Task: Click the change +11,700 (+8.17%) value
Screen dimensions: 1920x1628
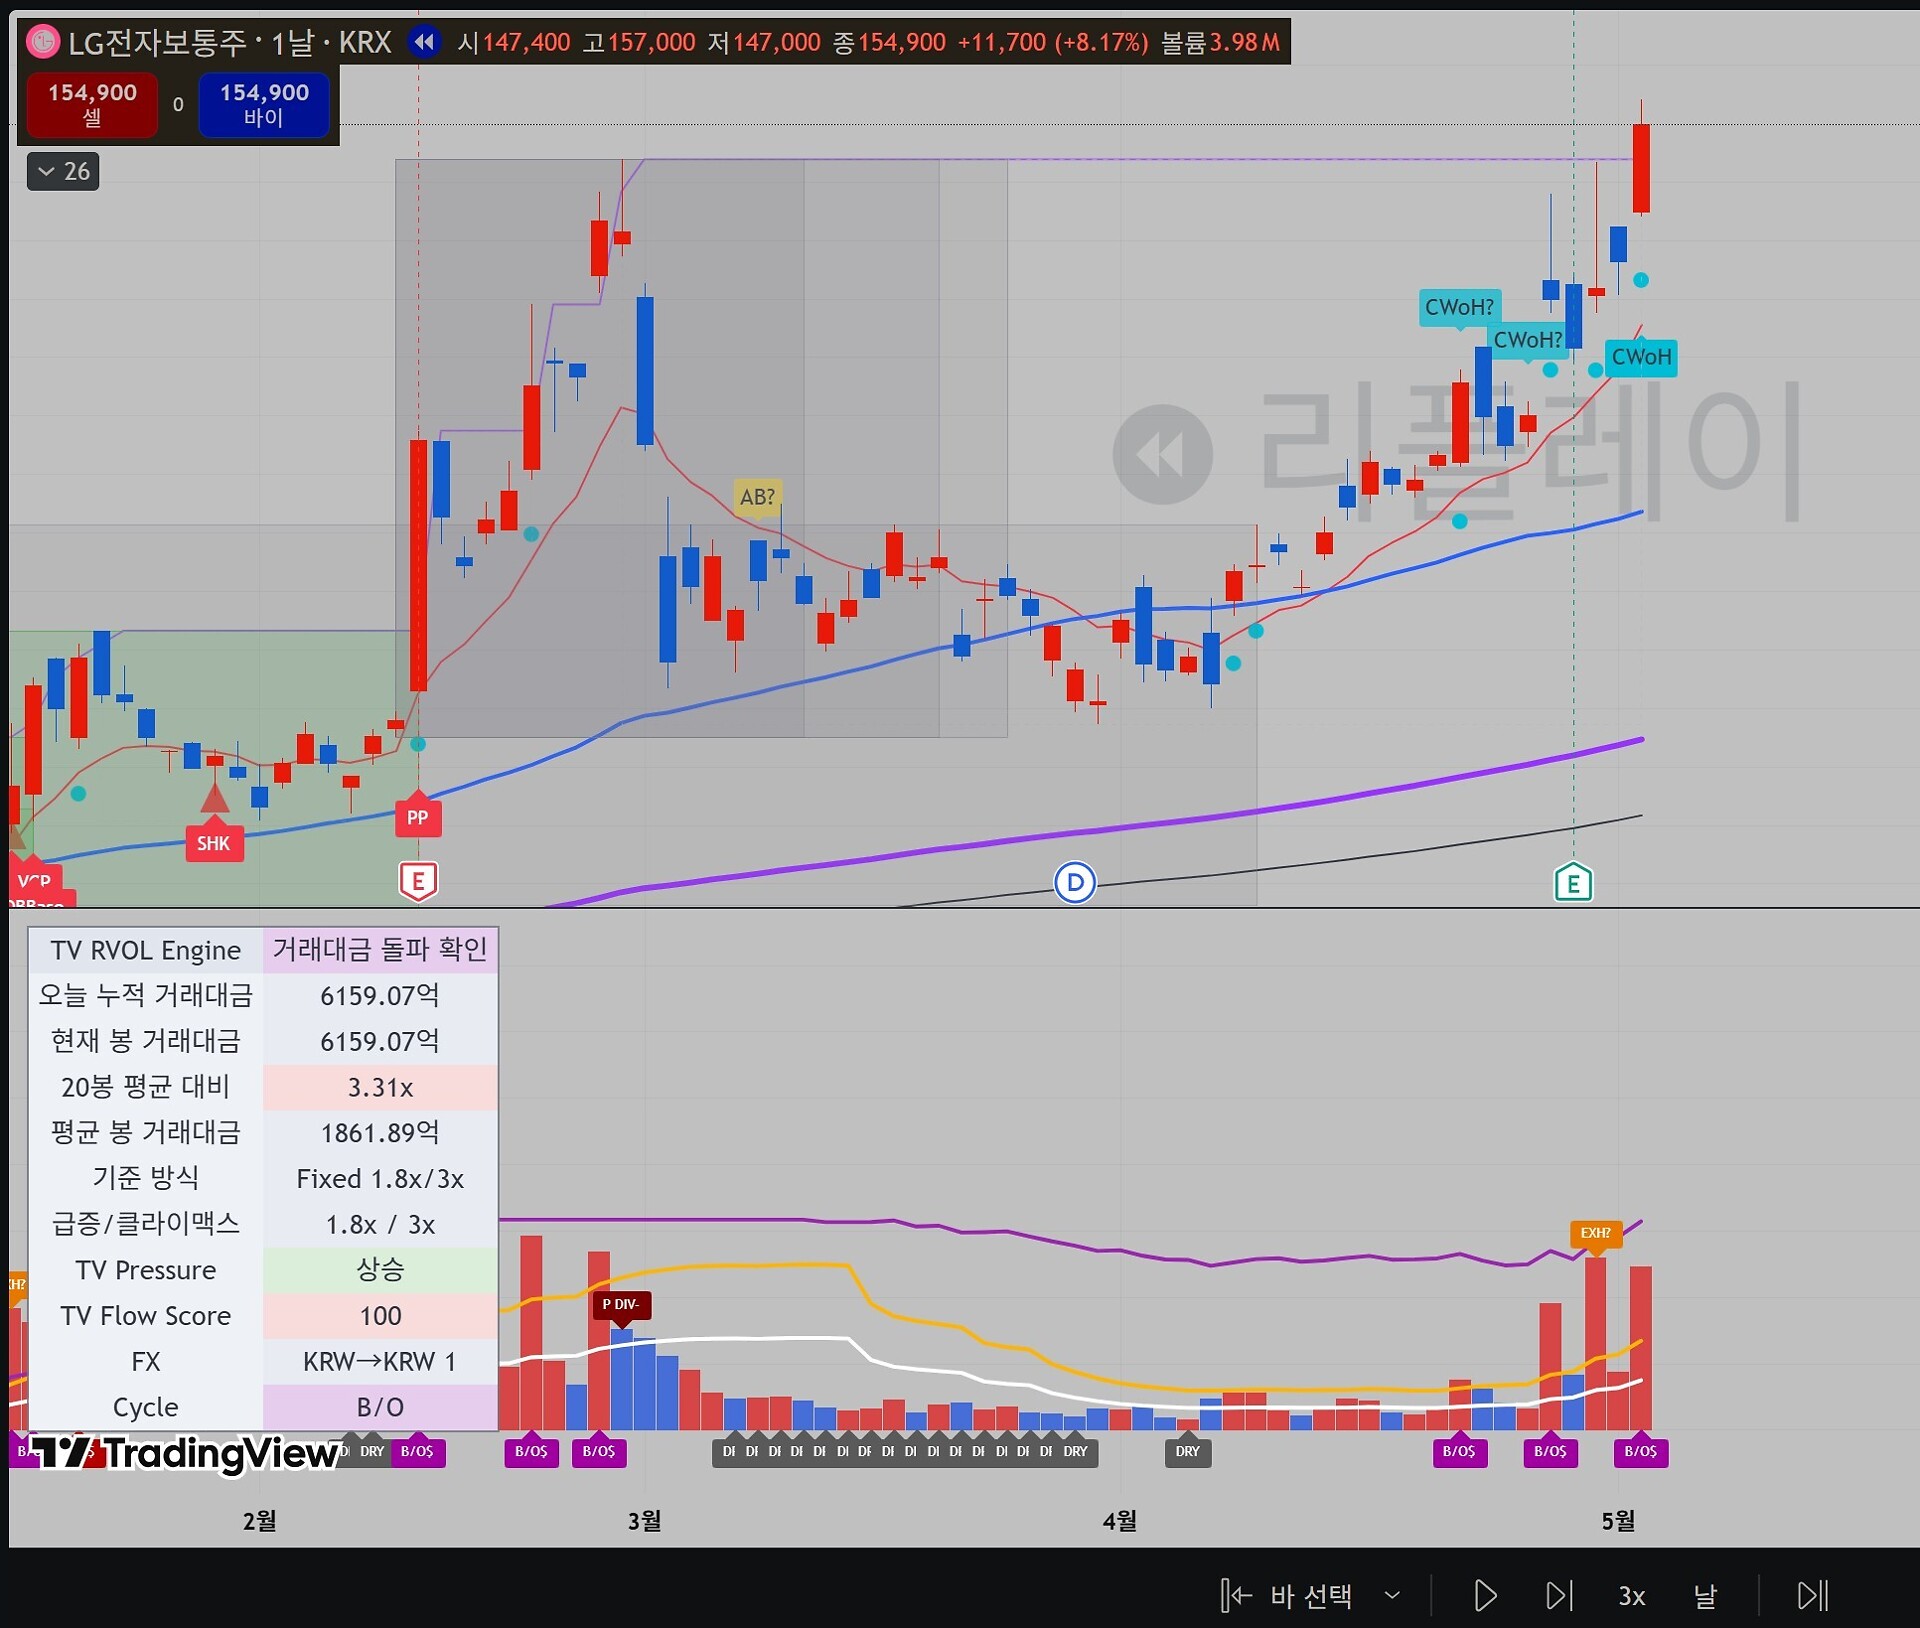Action: (x=1053, y=42)
